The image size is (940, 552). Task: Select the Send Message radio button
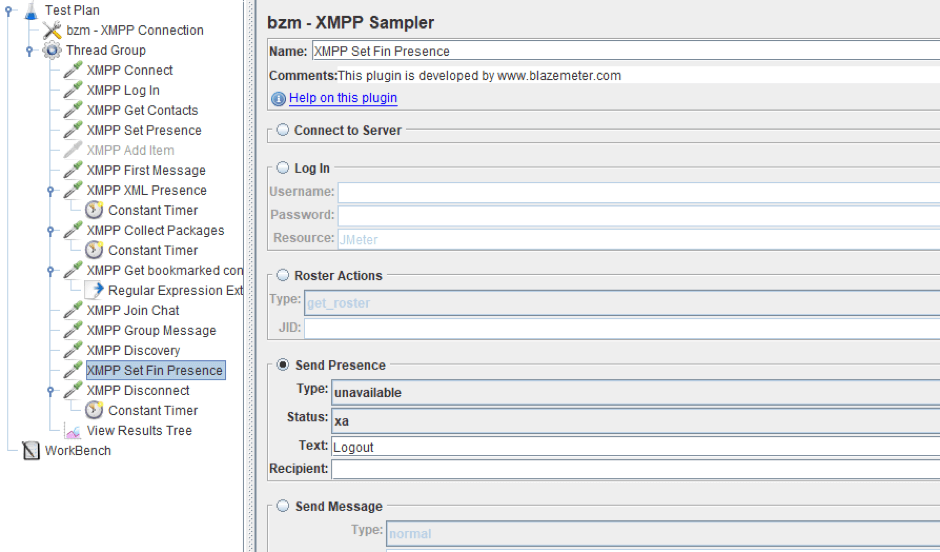tap(282, 506)
